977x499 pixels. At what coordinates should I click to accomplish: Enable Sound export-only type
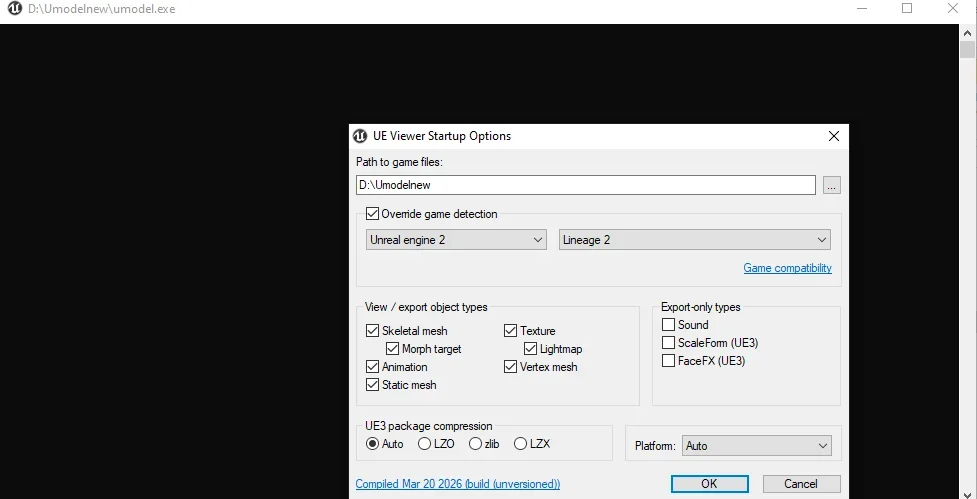pos(669,325)
